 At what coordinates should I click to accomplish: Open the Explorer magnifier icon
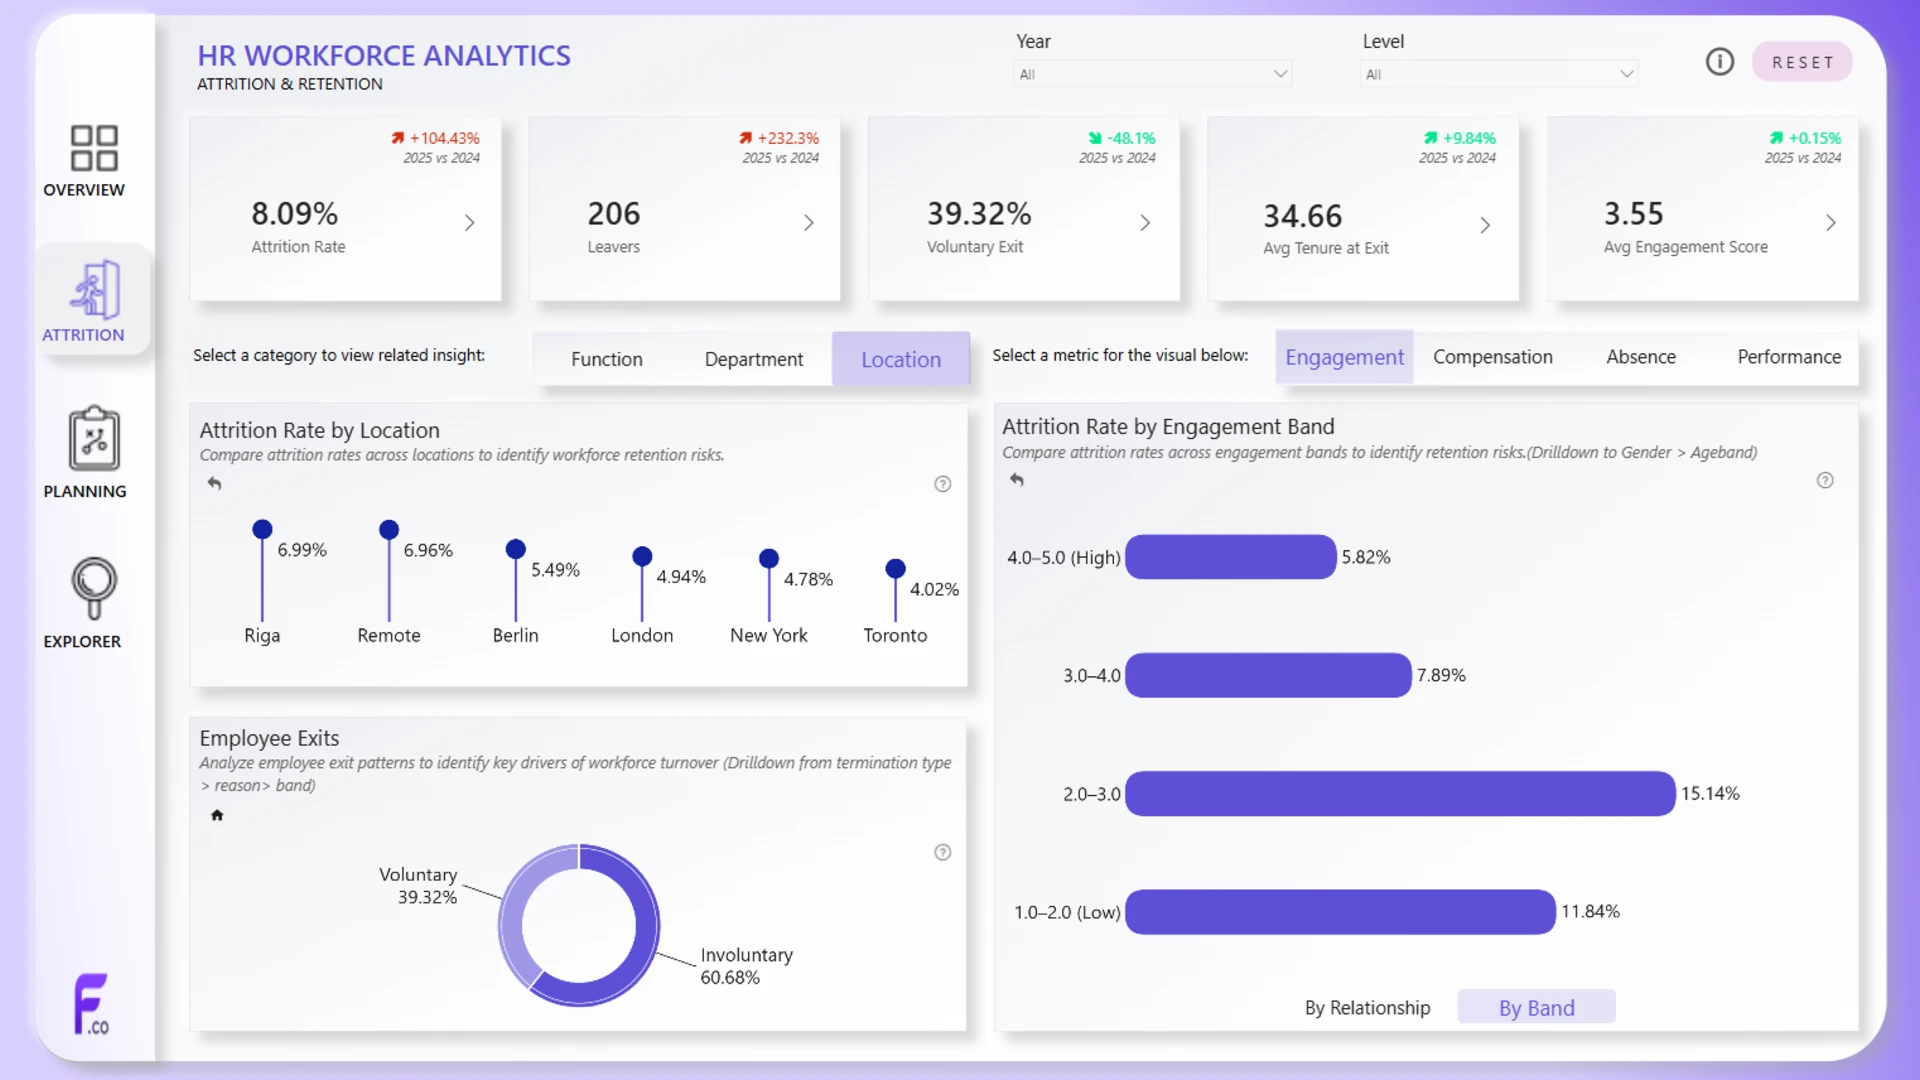point(94,588)
